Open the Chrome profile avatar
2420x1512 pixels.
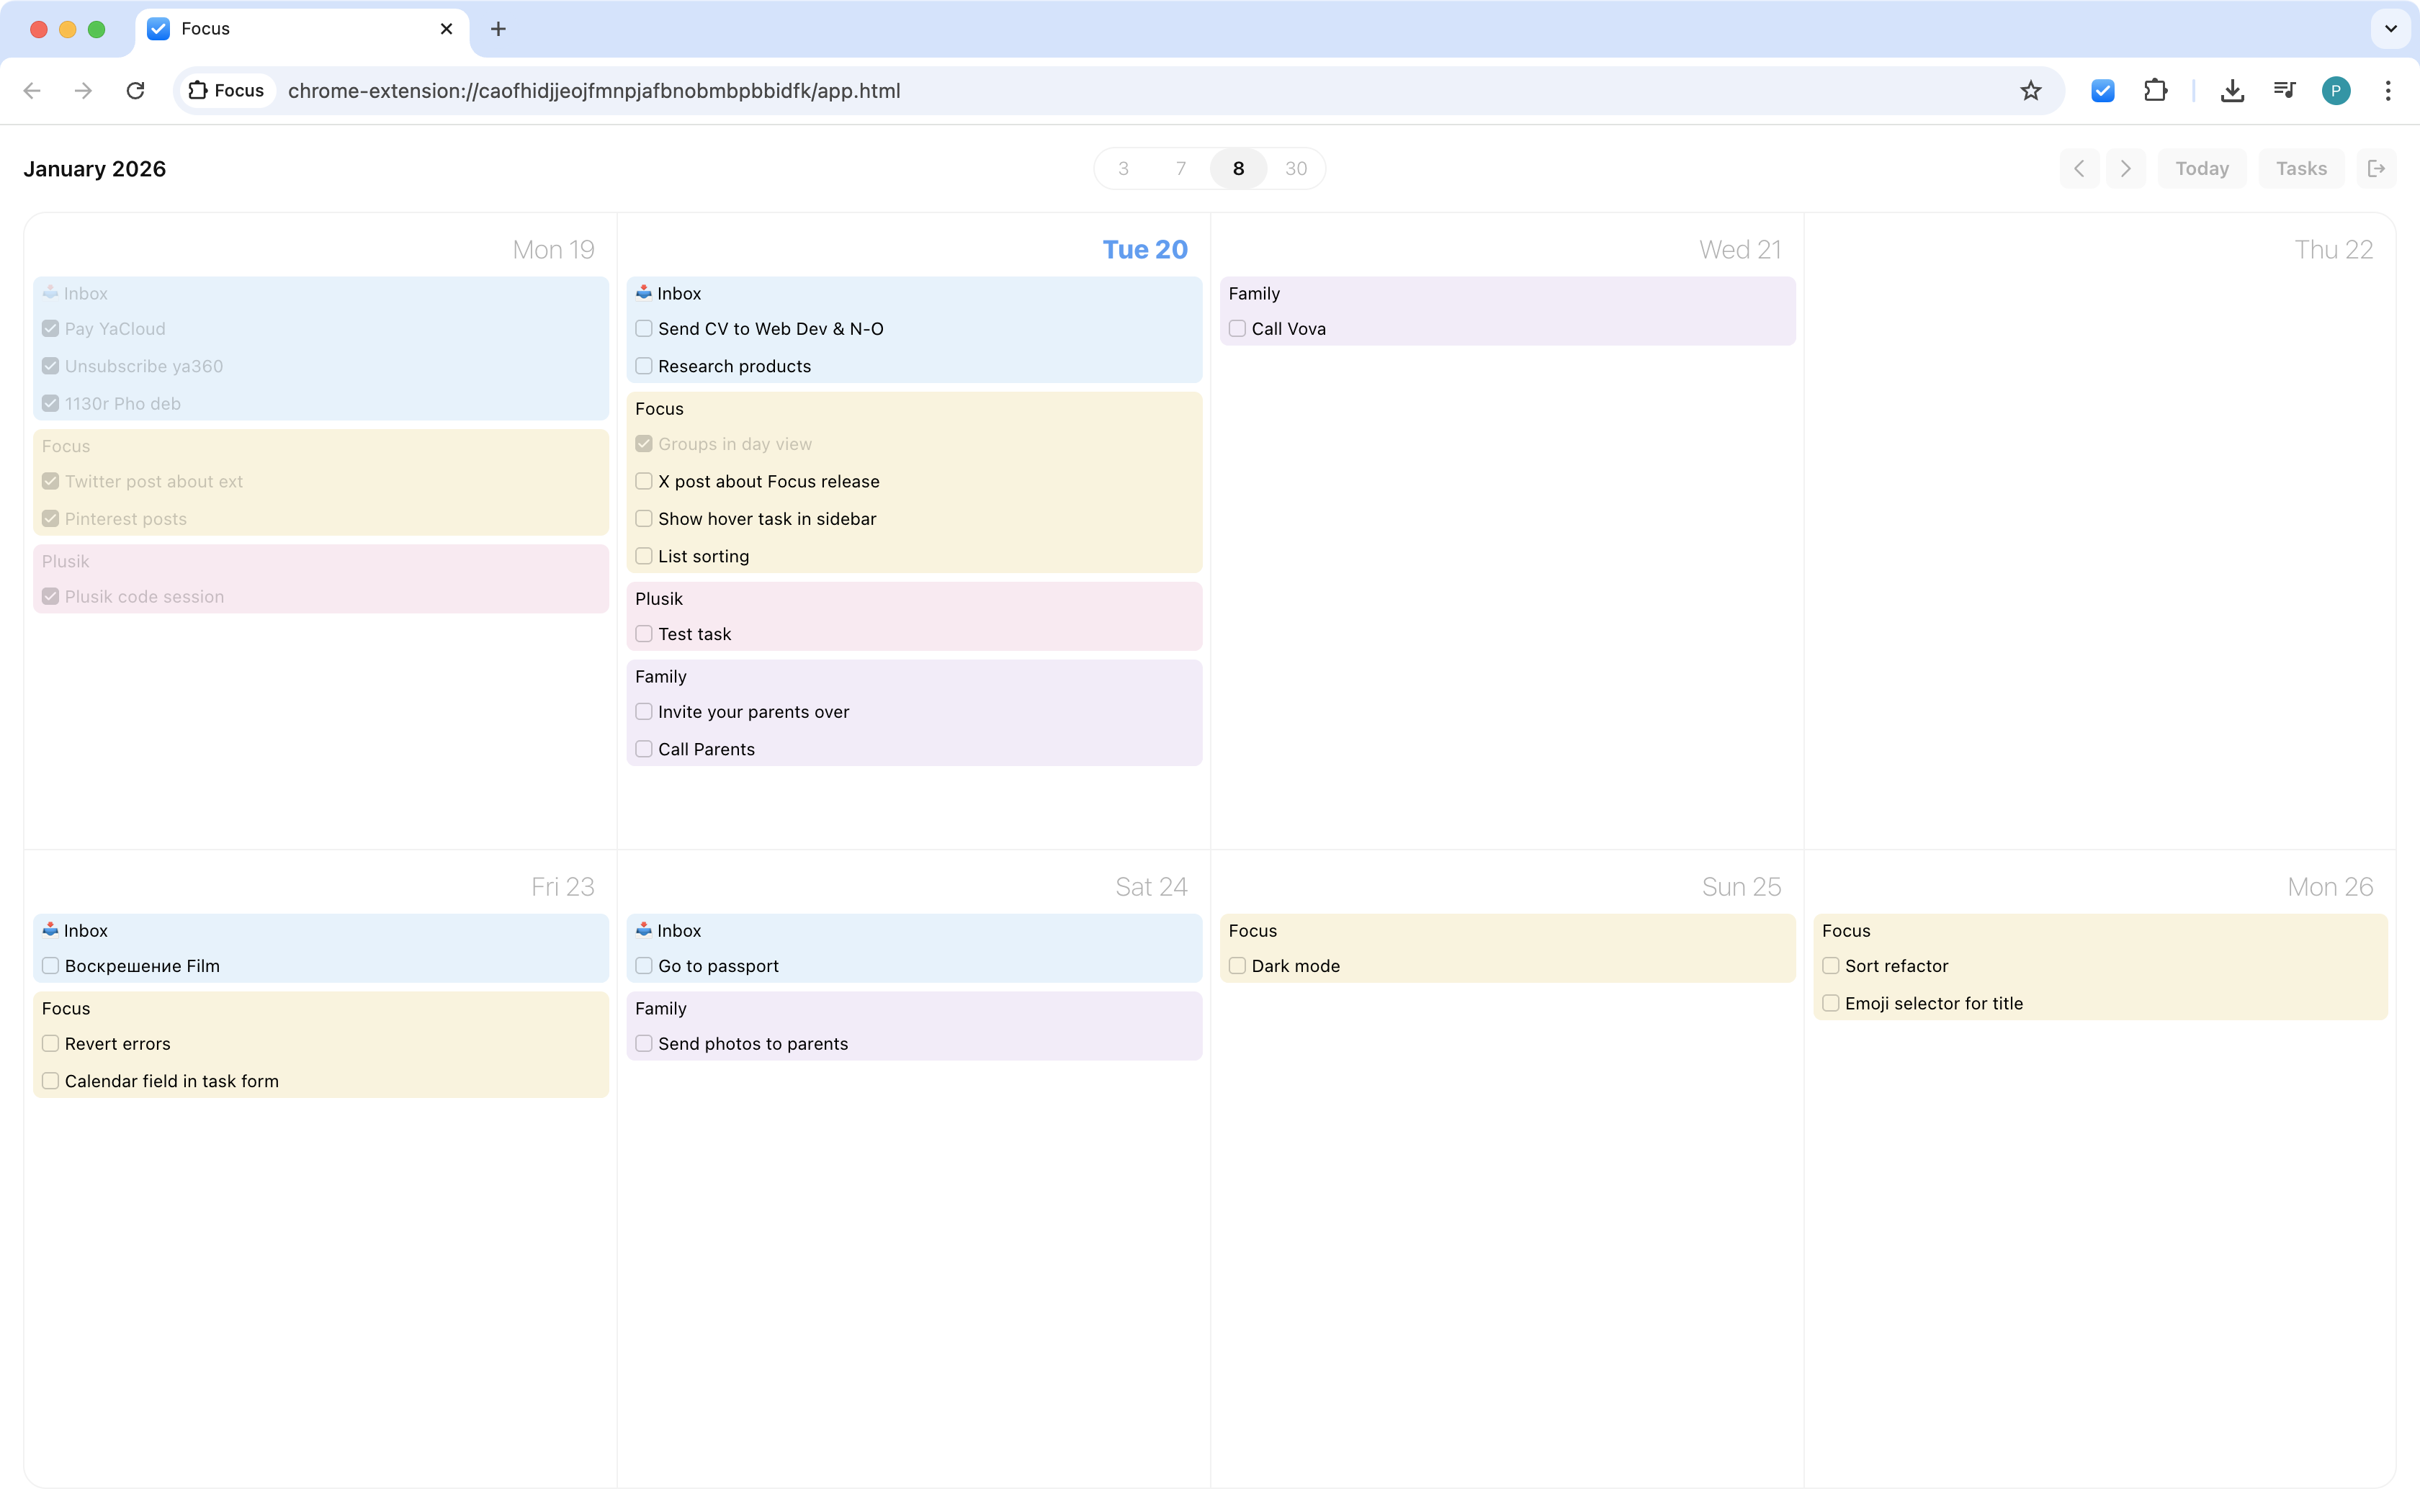click(2335, 91)
